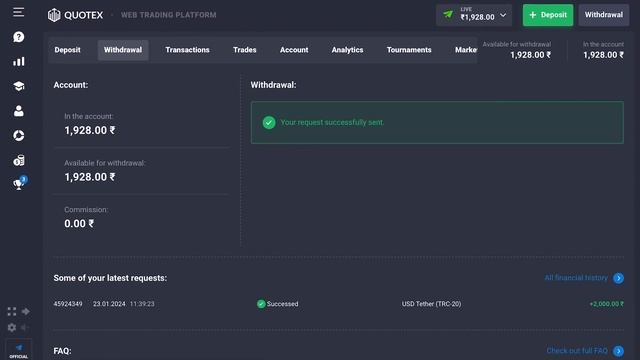Click the arrow next to All financial history
The image size is (640, 360).
click(x=618, y=278)
